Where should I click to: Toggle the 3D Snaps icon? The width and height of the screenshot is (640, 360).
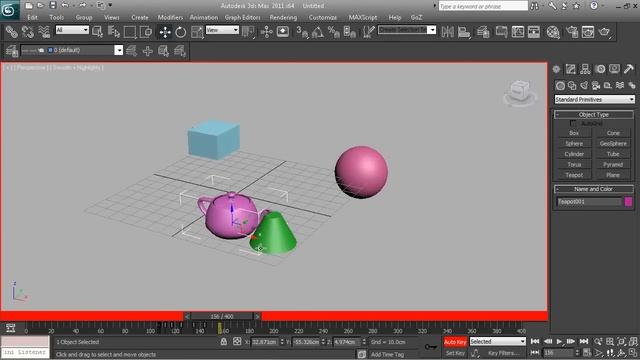pos(302,31)
